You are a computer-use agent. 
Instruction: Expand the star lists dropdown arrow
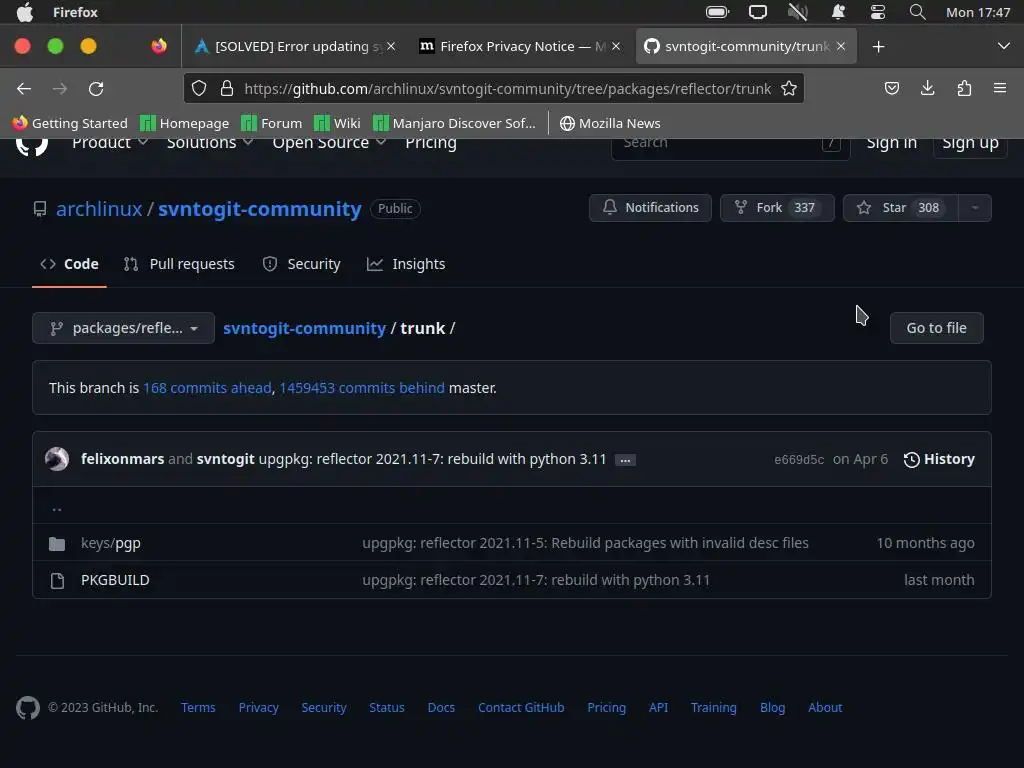[x=975, y=208]
